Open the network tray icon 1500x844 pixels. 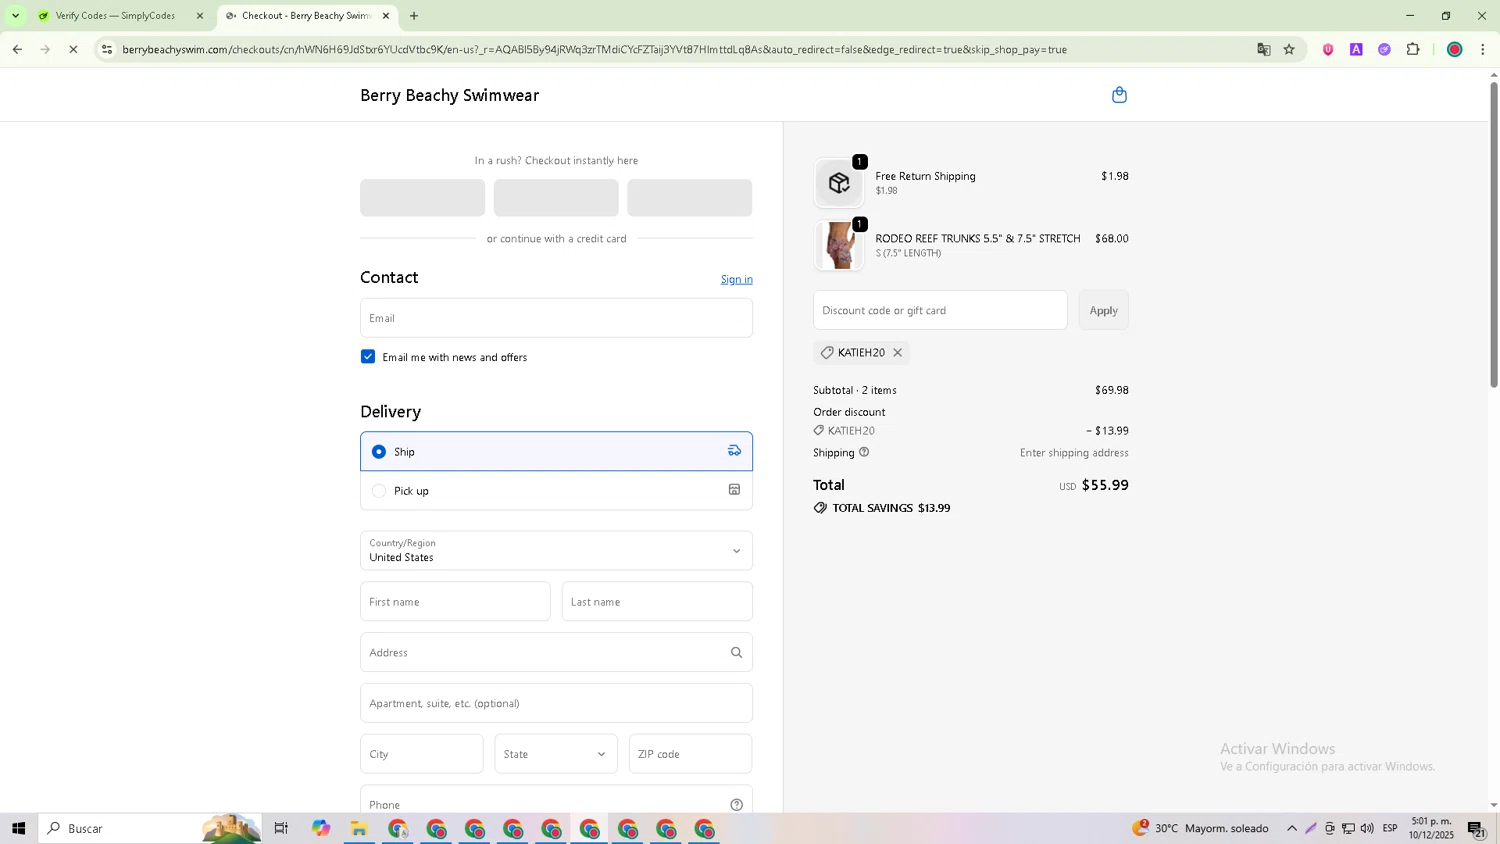tap(1348, 828)
